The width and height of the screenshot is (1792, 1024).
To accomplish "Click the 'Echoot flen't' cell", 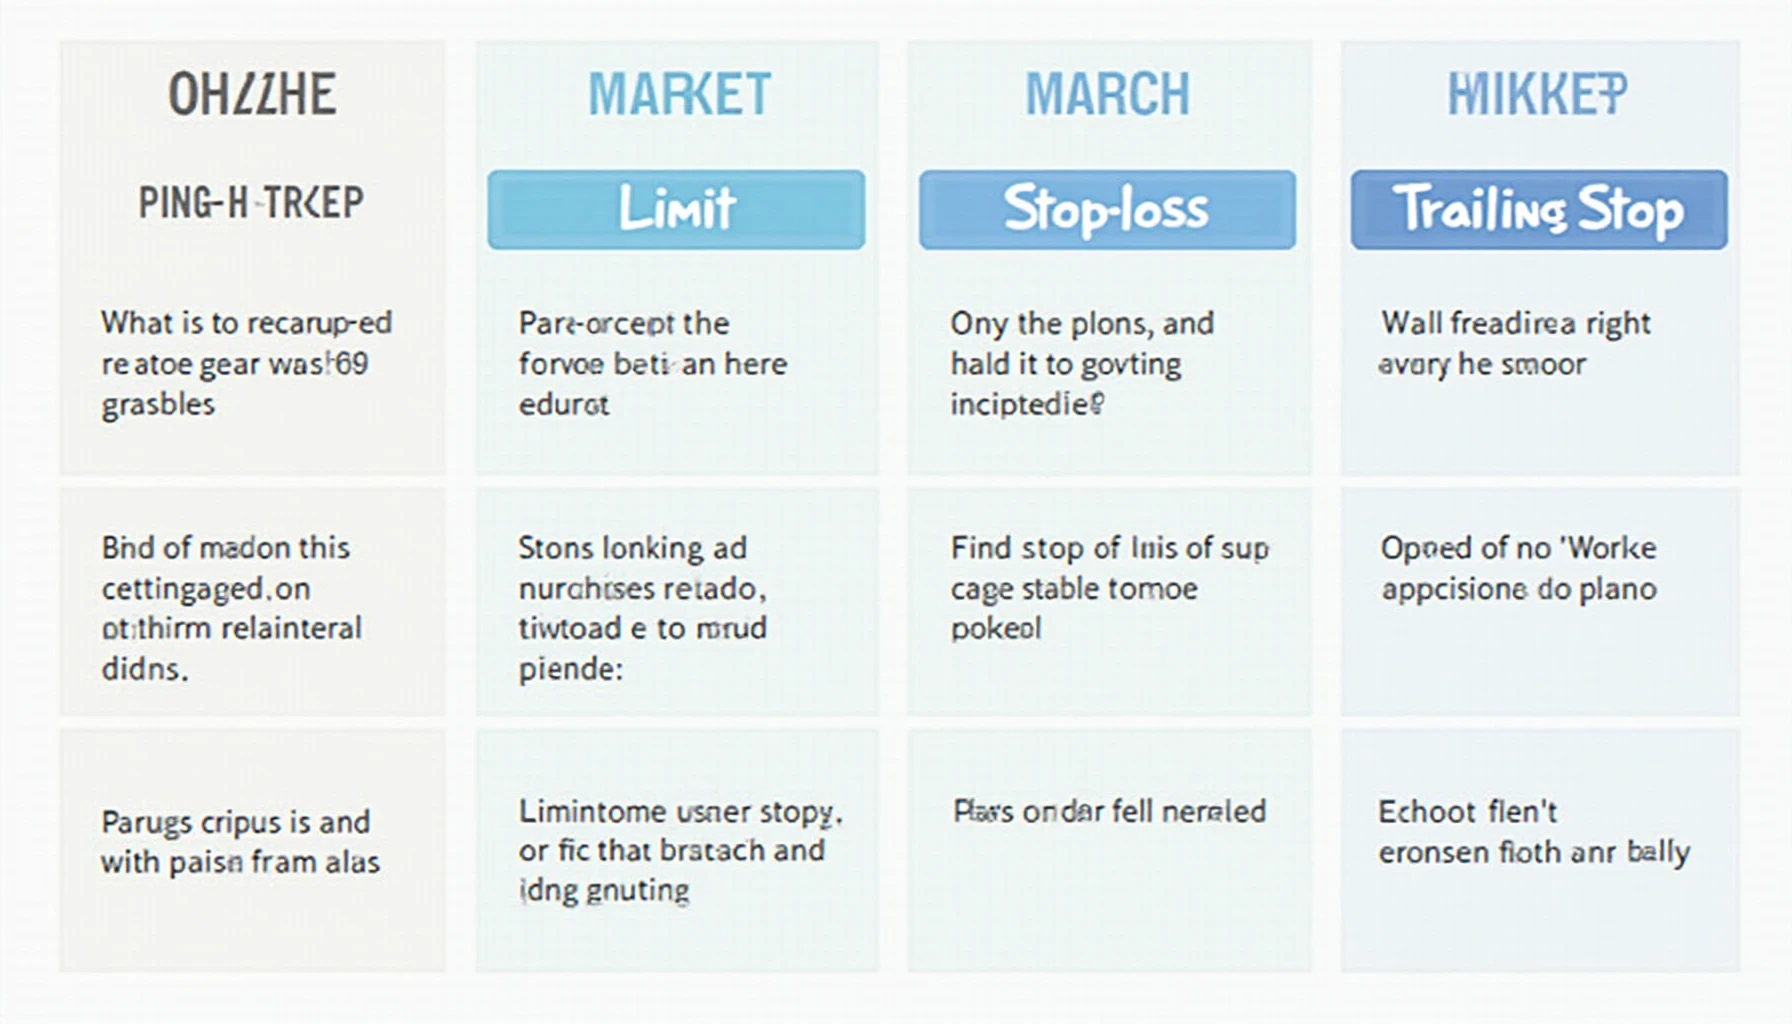I will point(1540,850).
